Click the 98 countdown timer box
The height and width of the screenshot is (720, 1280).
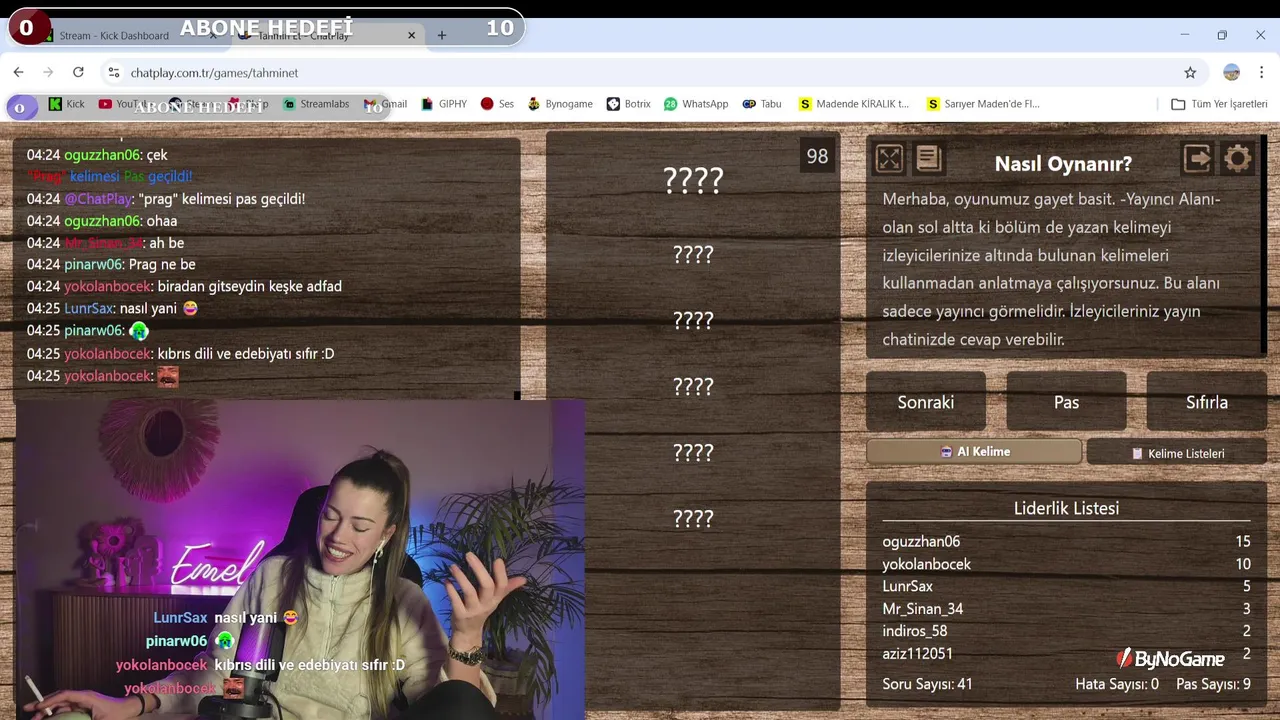pyautogui.click(x=817, y=156)
